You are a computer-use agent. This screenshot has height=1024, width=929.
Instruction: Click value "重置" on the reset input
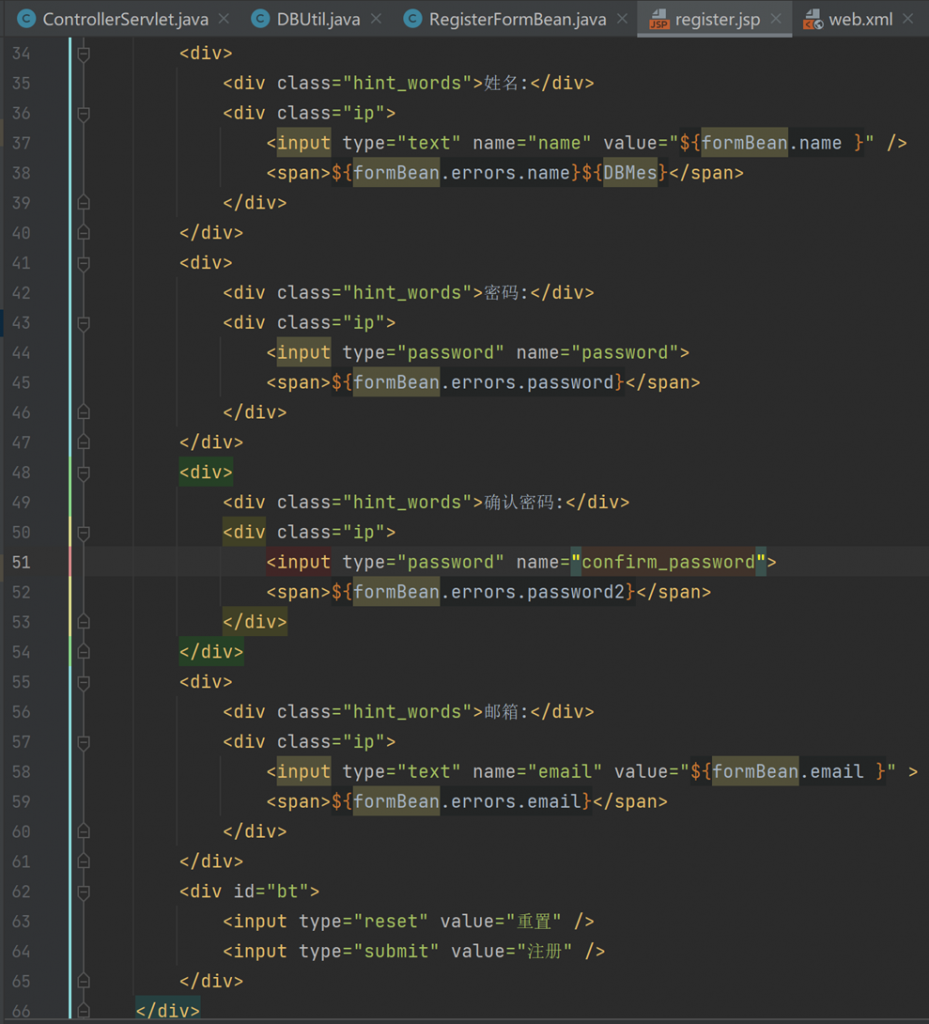click(533, 921)
